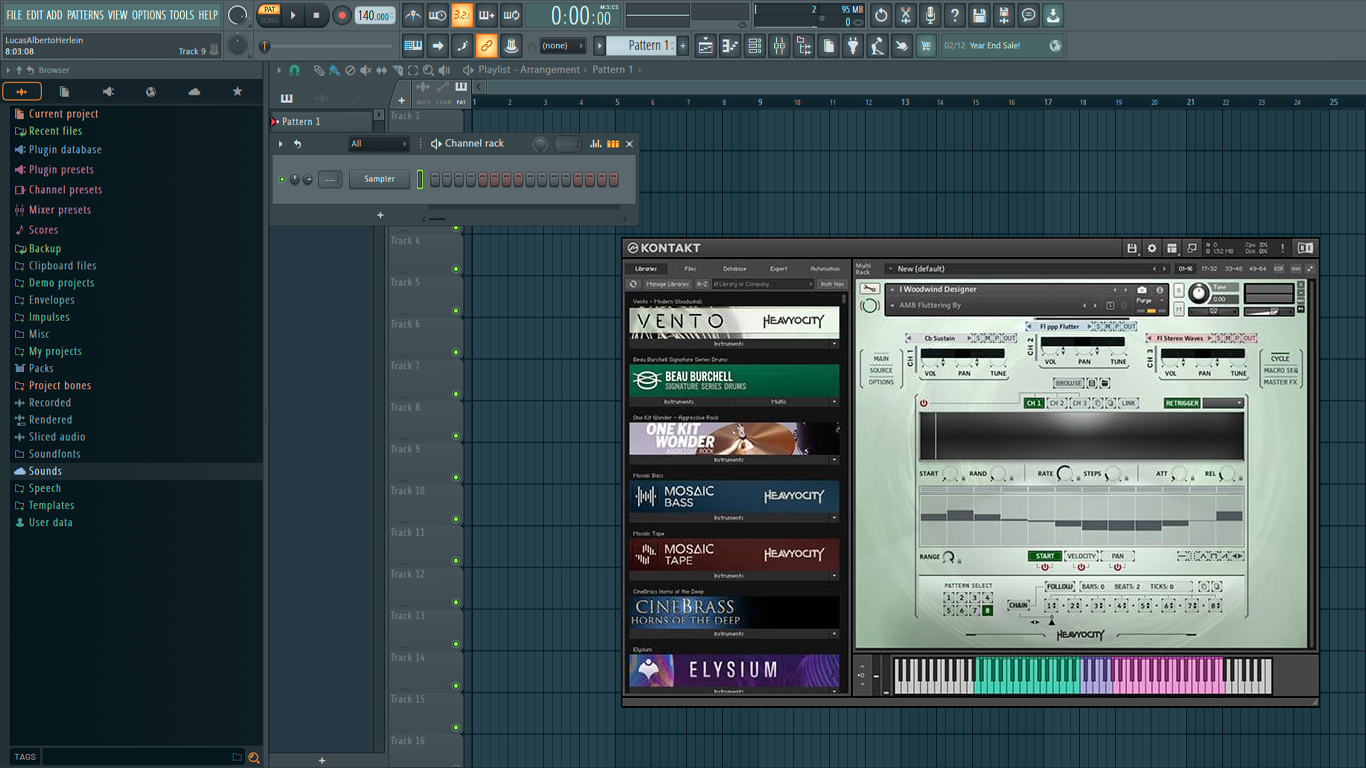Select the slip tool in the Playlist toolbar
Image resolution: width=1366 pixels, height=768 pixels.
coord(381,70)
